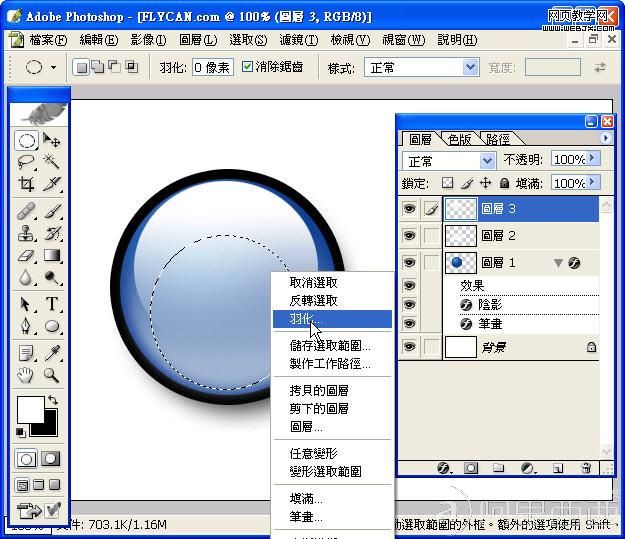Reset default foreground and background colors
Image resolution: width=625 pixels, height=539 pixels.
coord(20,432)
